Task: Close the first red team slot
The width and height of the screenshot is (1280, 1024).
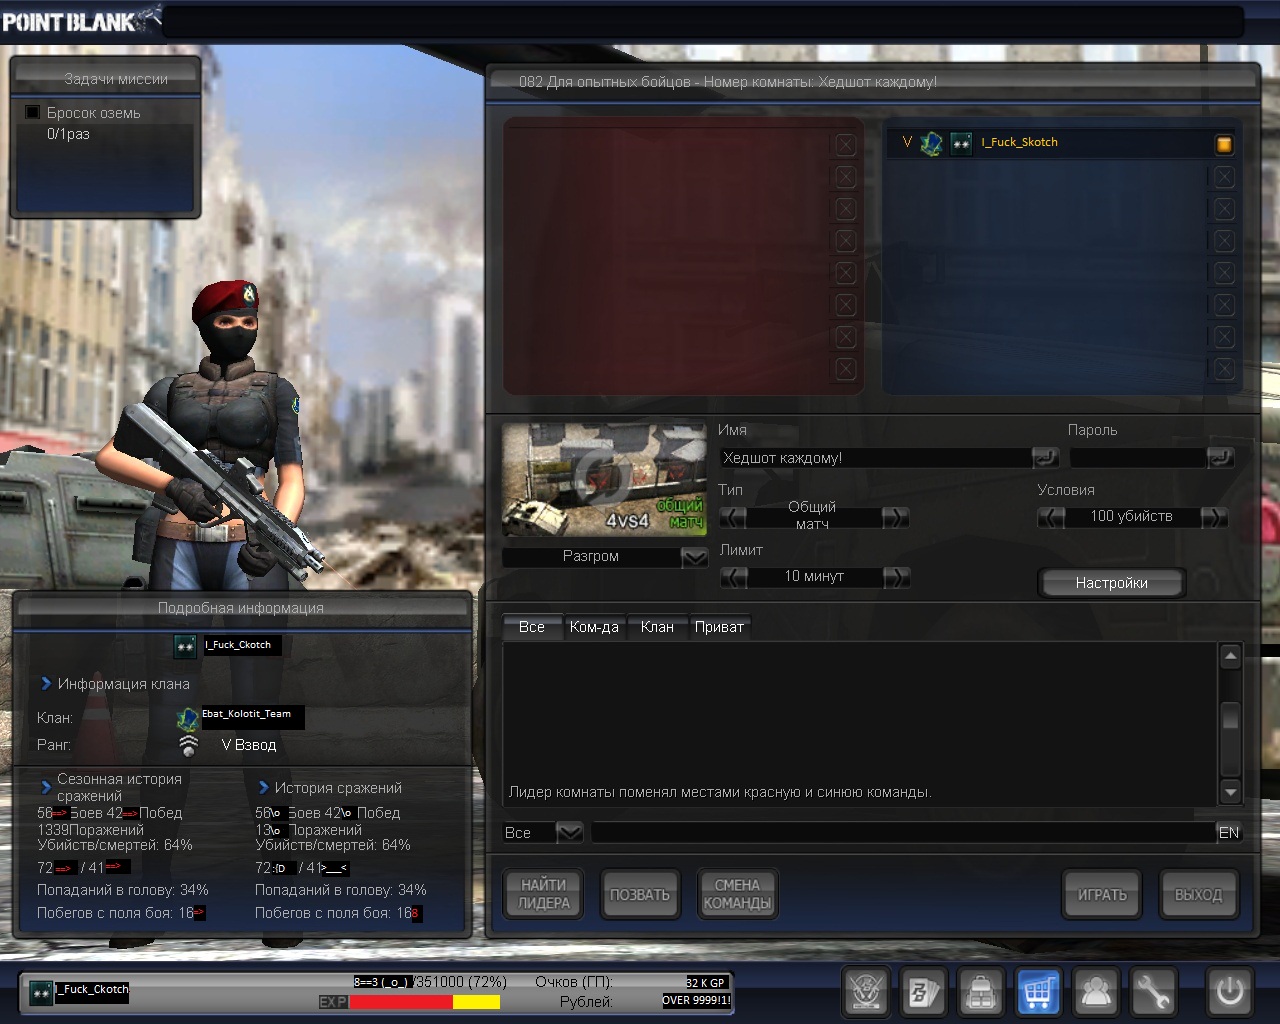Action: pos(846,145)
